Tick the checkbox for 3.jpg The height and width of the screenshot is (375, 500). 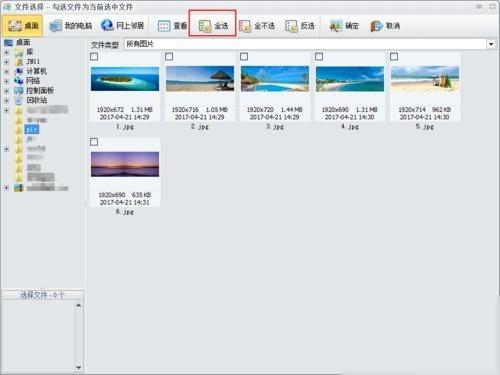point(244,57)
